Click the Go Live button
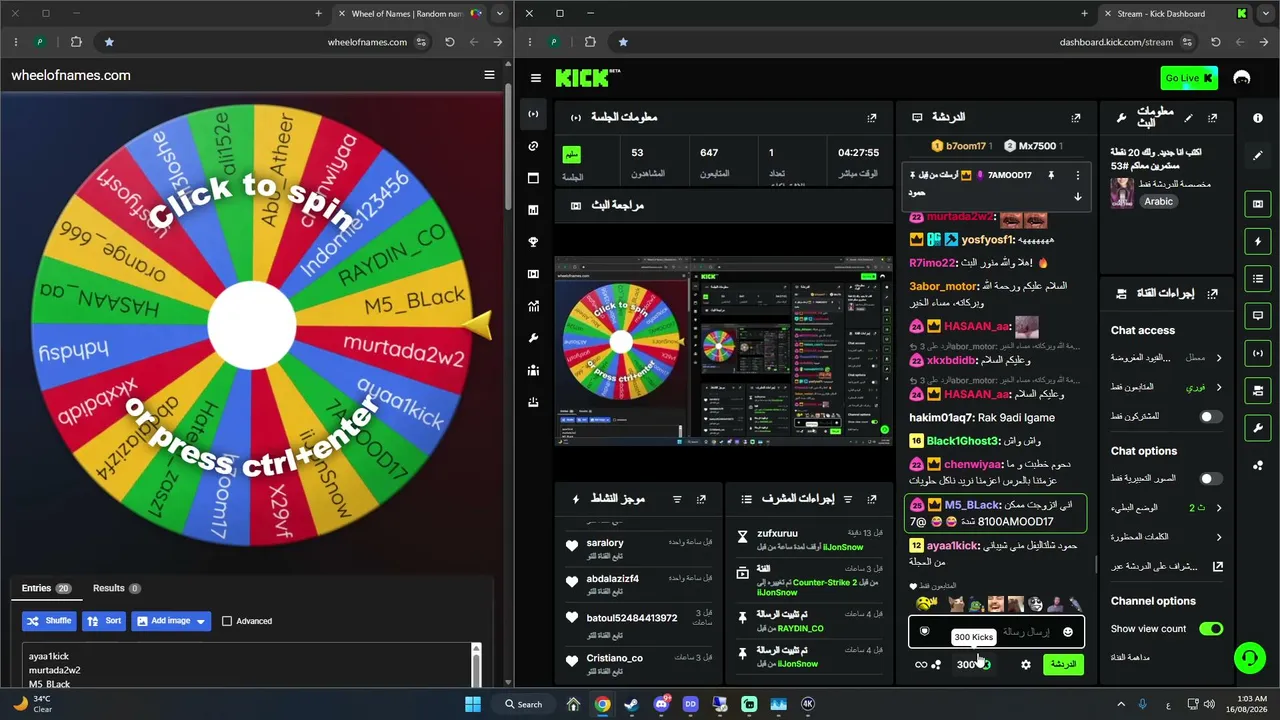1280x720 pixels. click(1189, 78)
